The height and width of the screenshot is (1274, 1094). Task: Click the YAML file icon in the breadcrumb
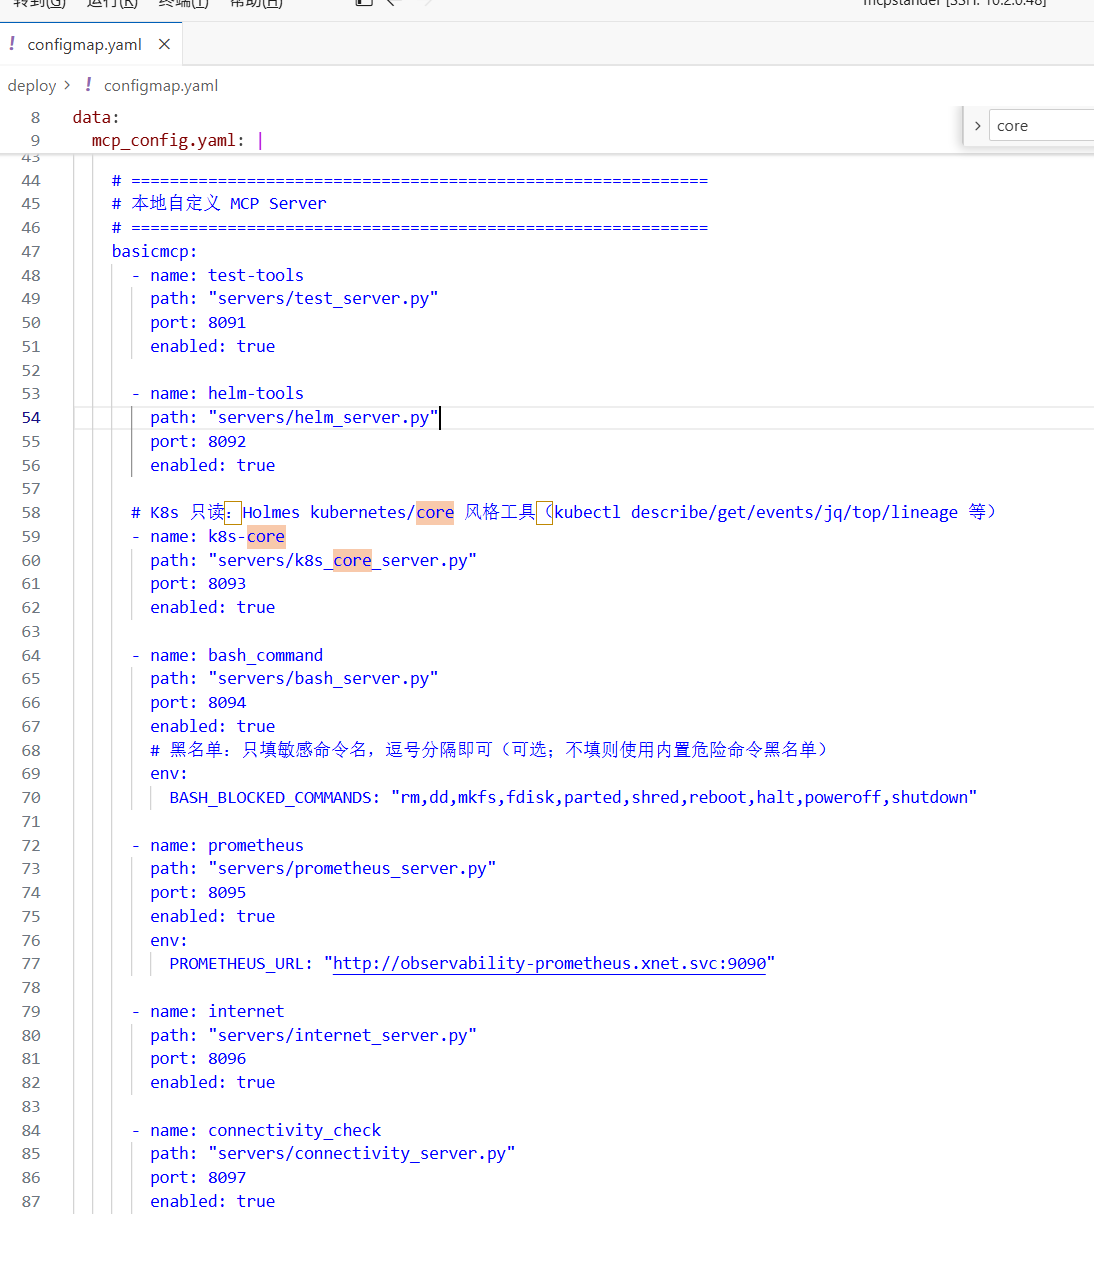point(88,85)
